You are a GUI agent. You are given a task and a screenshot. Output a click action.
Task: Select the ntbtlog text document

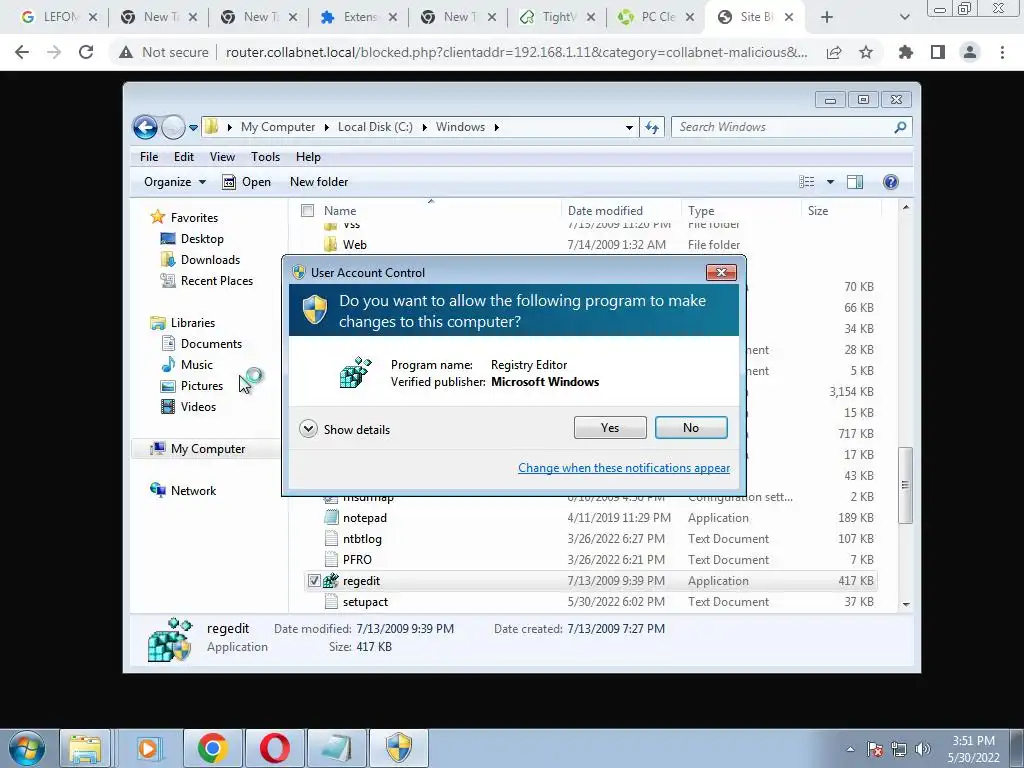pyautogui.click(x=590, y=538)
